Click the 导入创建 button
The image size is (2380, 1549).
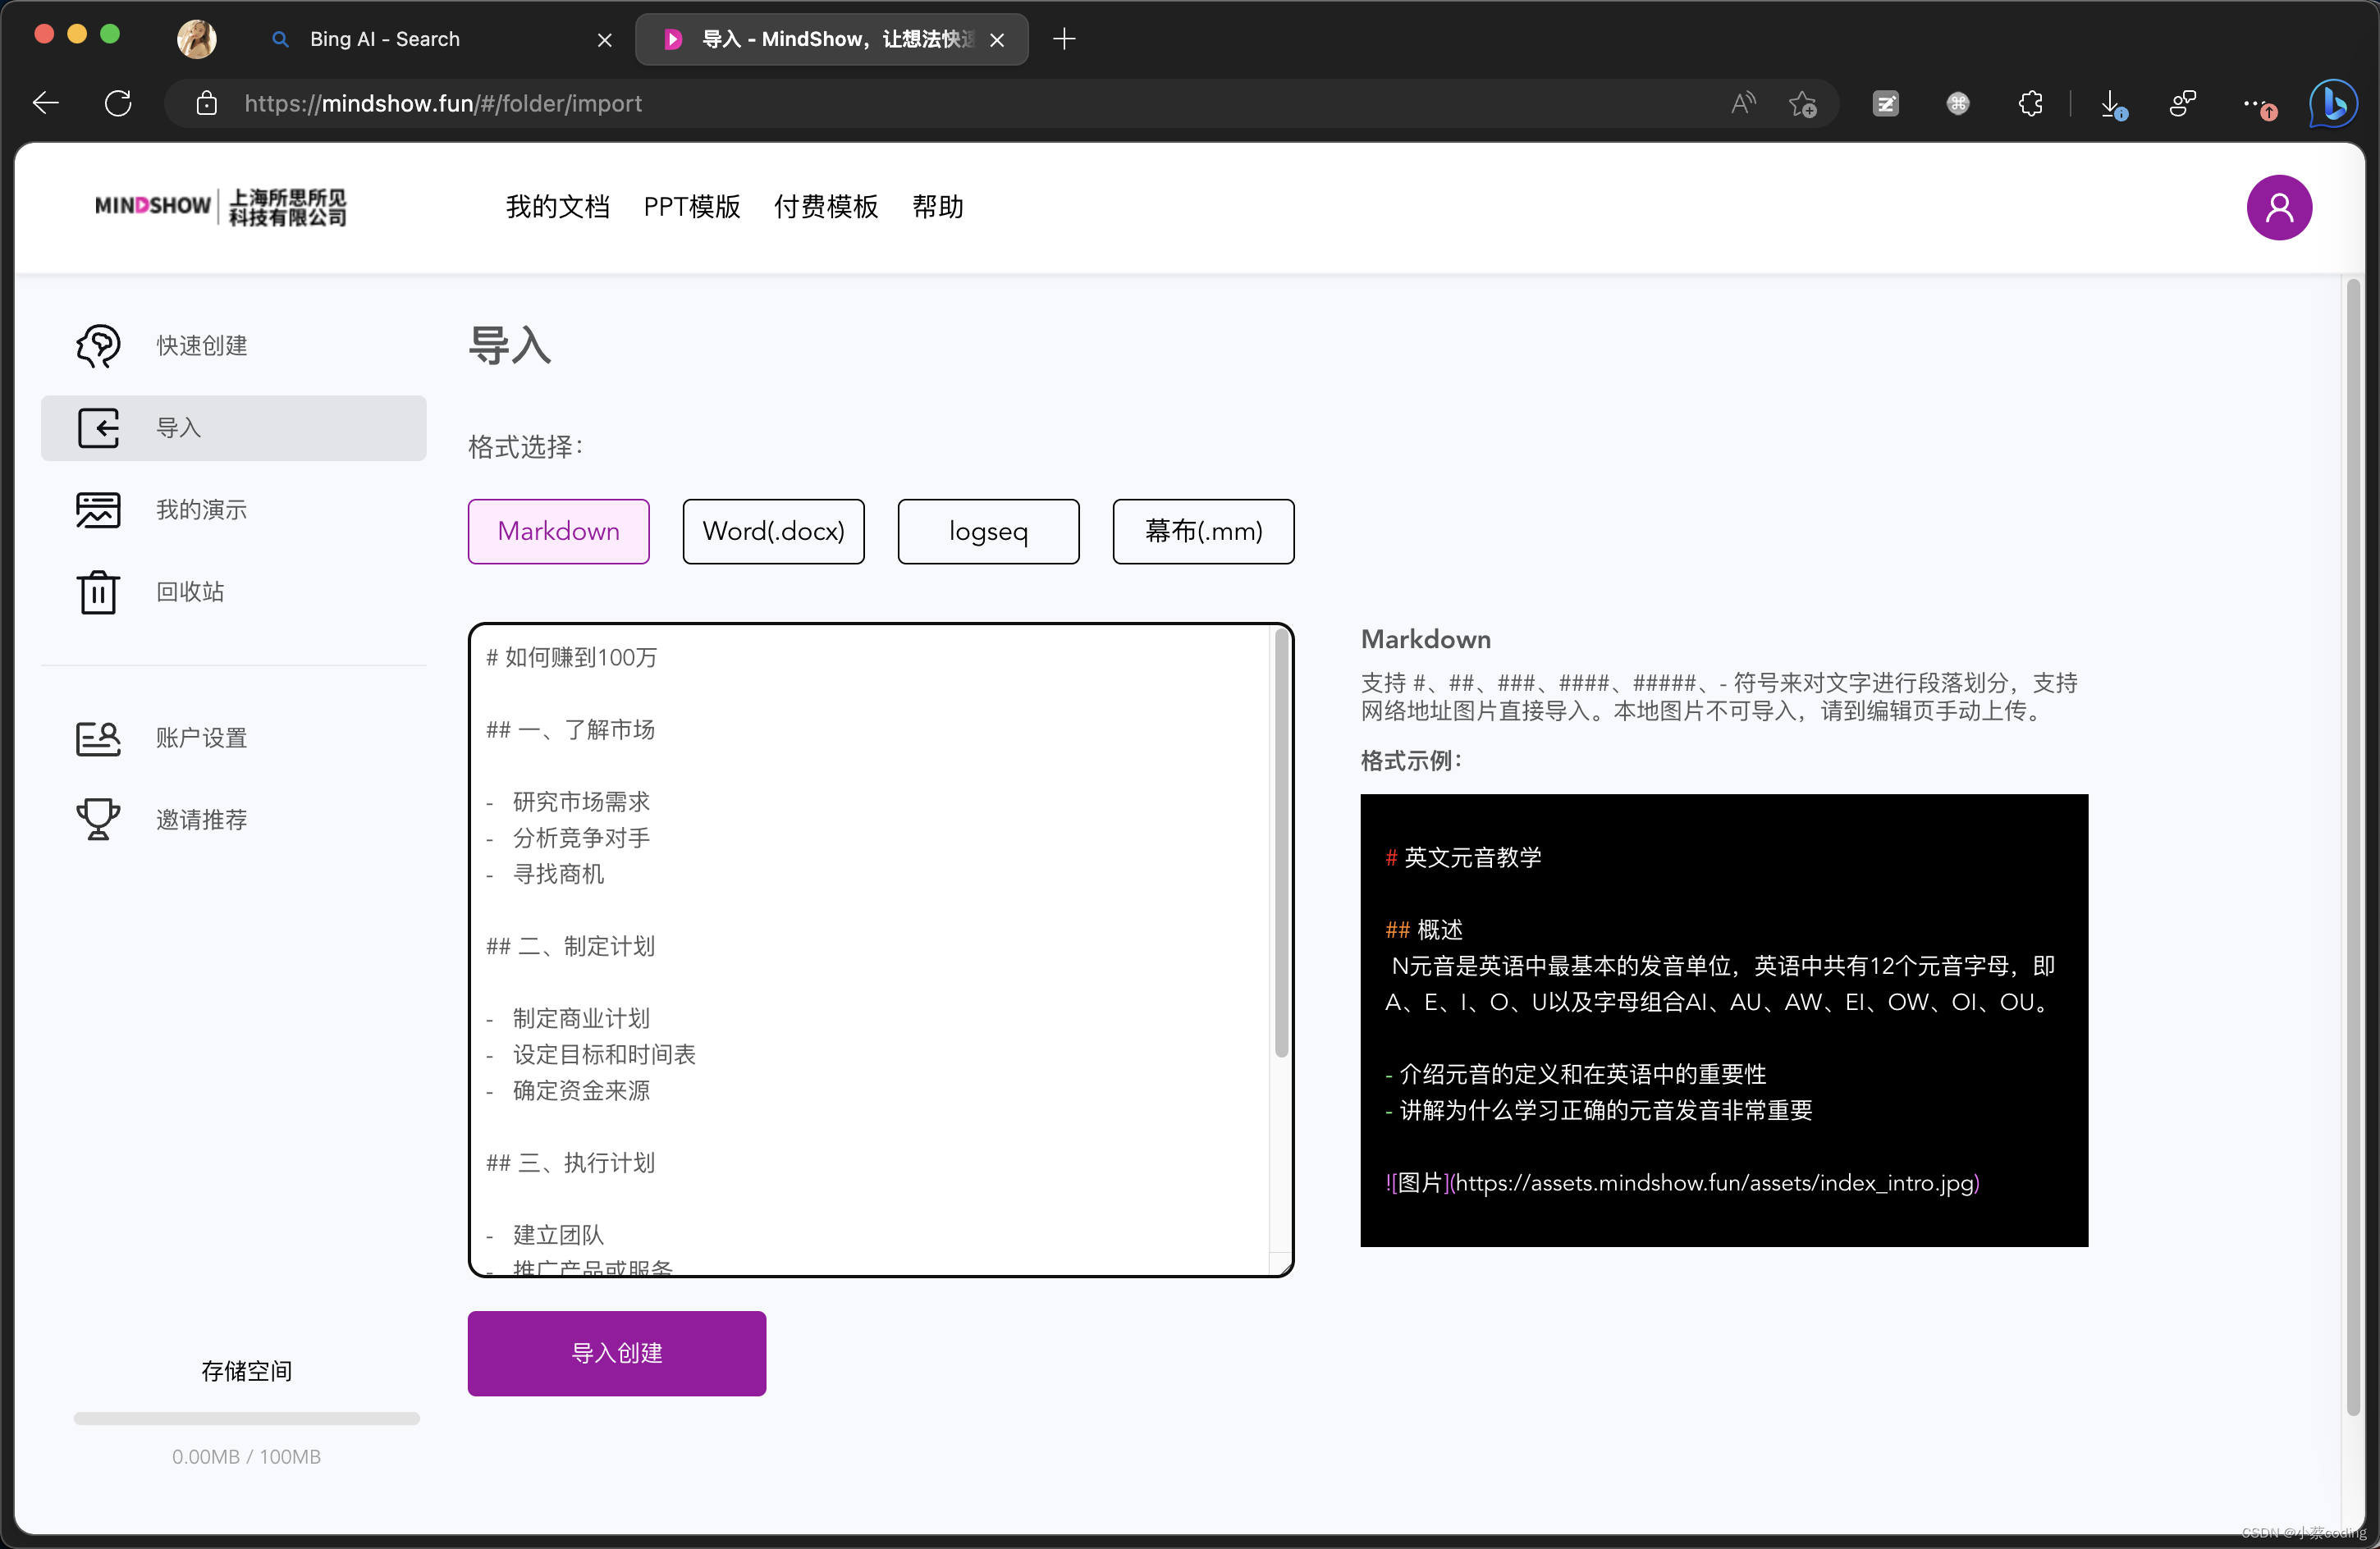coord(616,1351)
